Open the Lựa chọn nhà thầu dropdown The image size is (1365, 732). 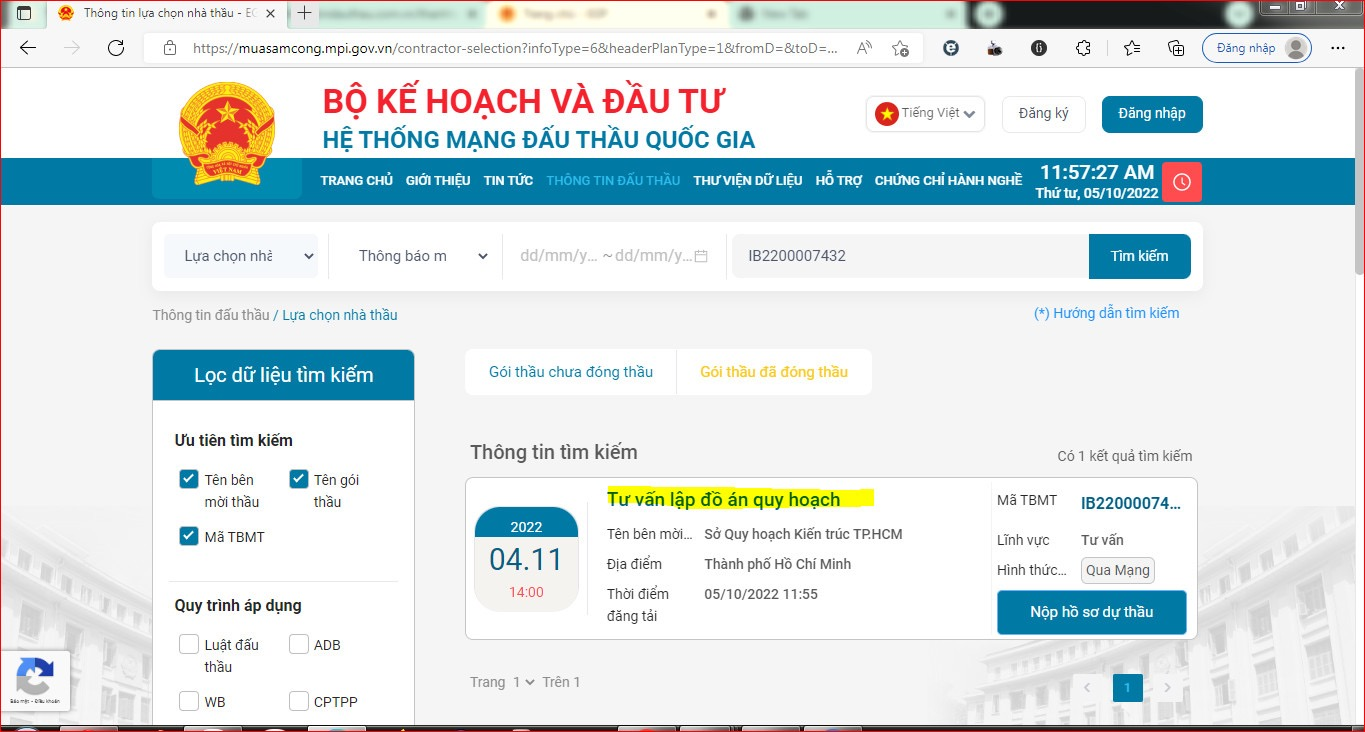[x=240, y=256]
